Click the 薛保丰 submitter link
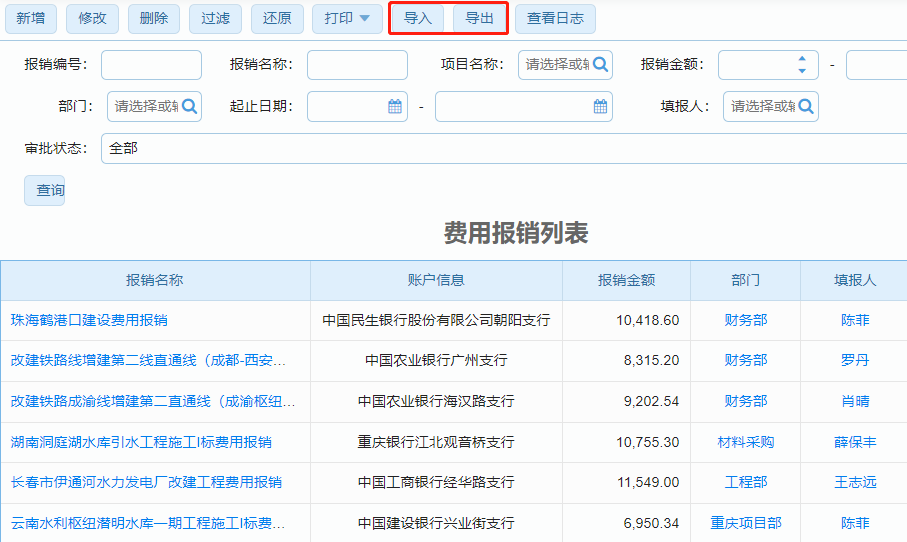Screen dimensions: 907x542 [x=855, y=442]
